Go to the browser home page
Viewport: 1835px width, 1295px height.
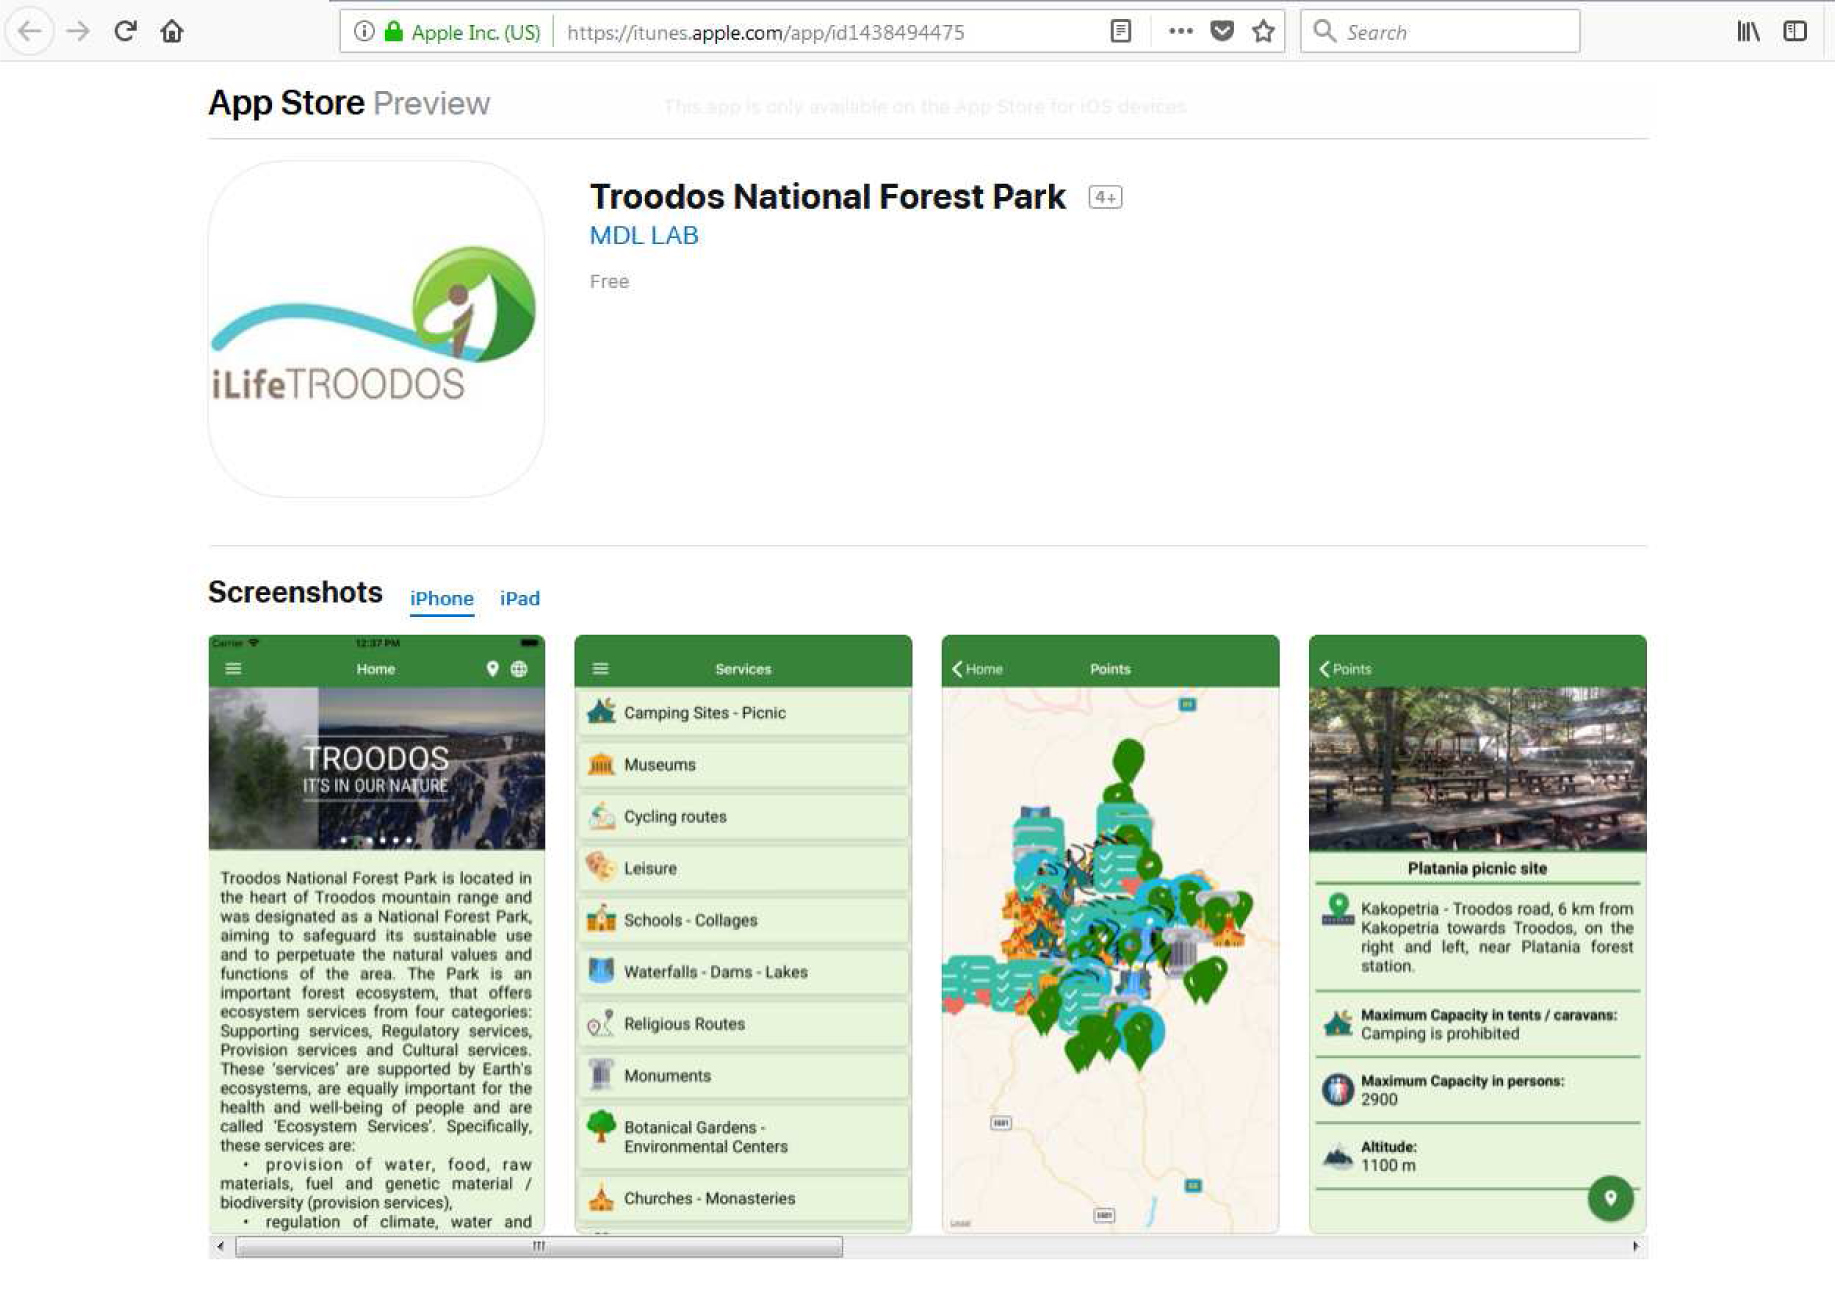[x=172, y=31]
